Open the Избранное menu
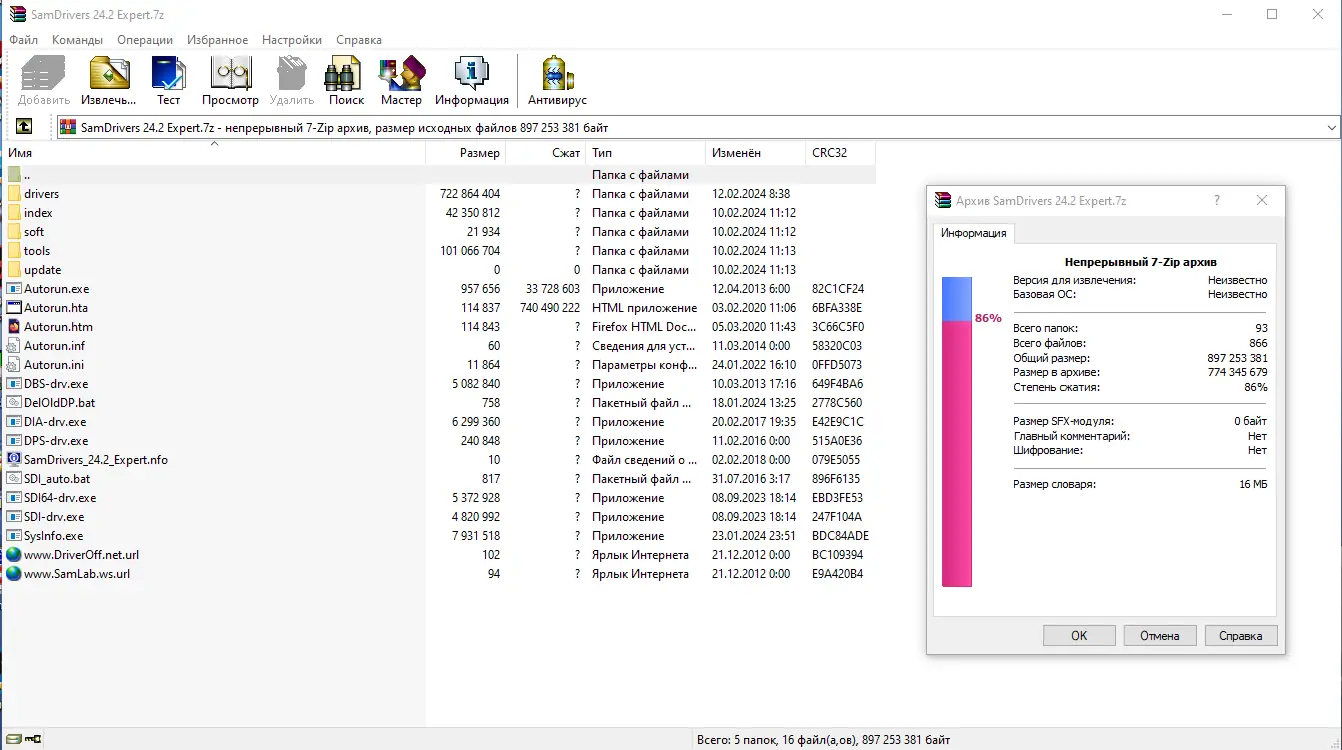Screen dimensions: 1342x750 tap(217, 40)
